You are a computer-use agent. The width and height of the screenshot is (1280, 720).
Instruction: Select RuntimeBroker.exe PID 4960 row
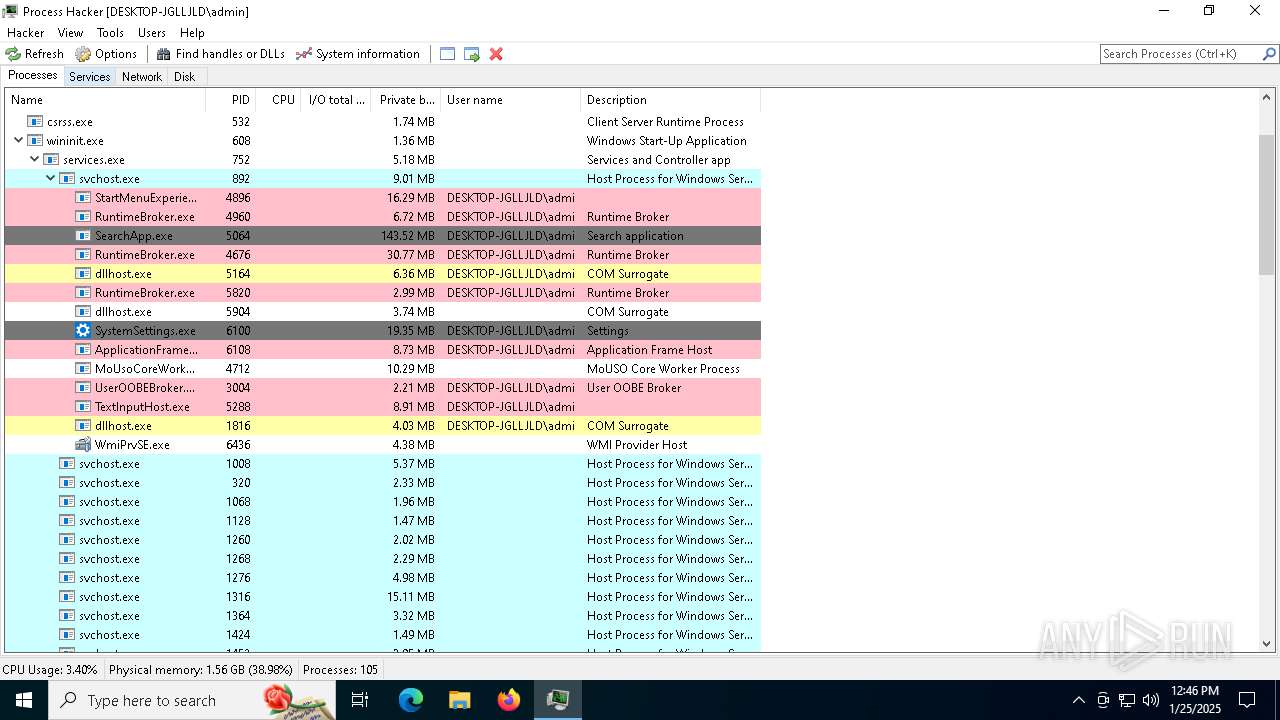(x=383, y=217)
